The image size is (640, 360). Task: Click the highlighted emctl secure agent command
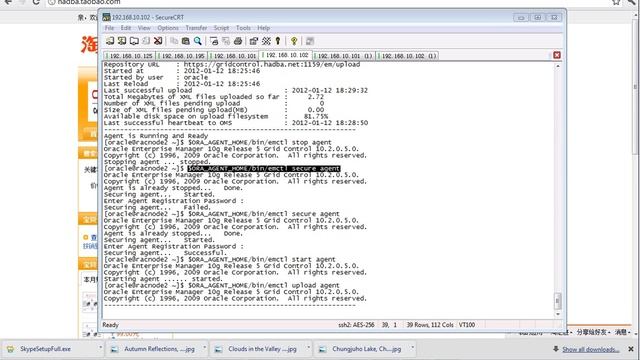264,168
